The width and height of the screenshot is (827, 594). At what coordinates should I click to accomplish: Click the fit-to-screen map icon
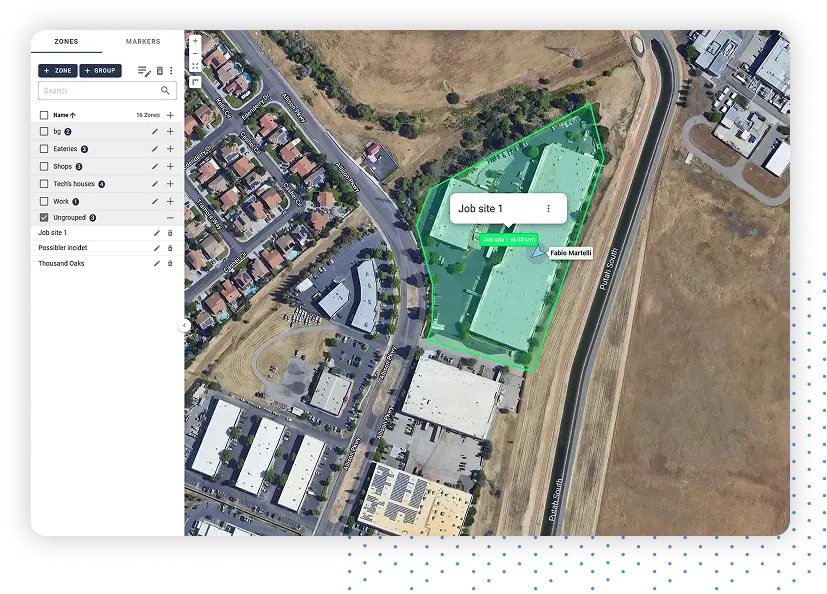click(195, 66)
